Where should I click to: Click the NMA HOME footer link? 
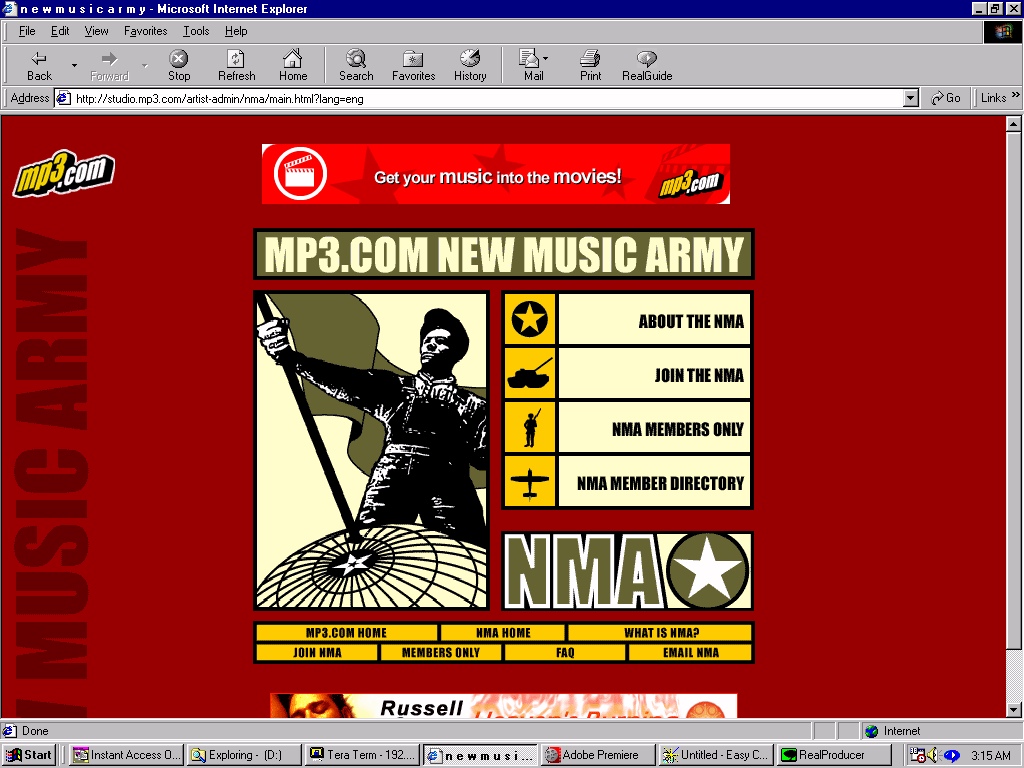click(503, 633)
